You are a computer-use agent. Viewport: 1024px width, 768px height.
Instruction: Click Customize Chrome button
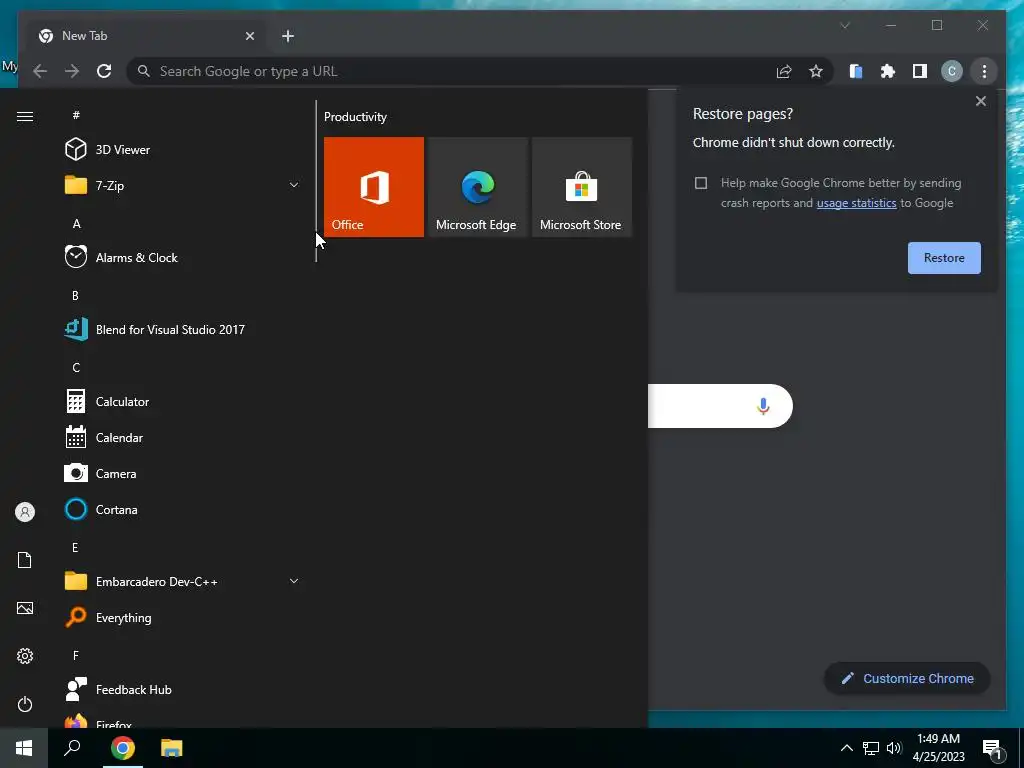pos(907,679)
